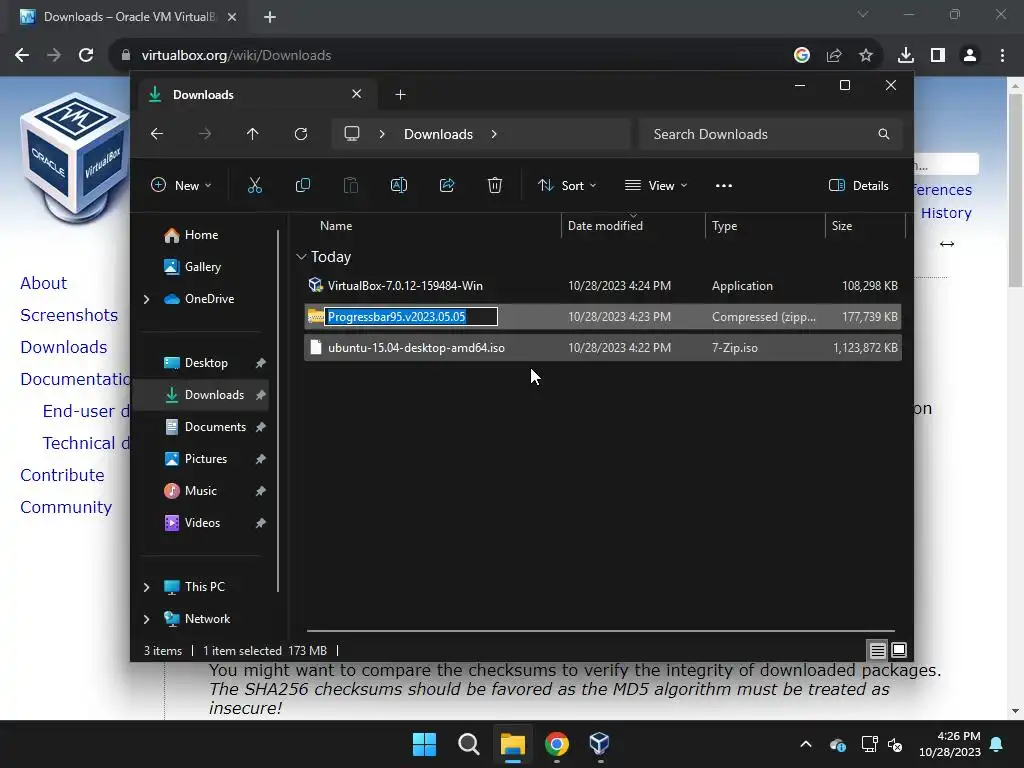Click the Share icon in Explorer toolbar

pyautogui.click(x=447, y=185)
